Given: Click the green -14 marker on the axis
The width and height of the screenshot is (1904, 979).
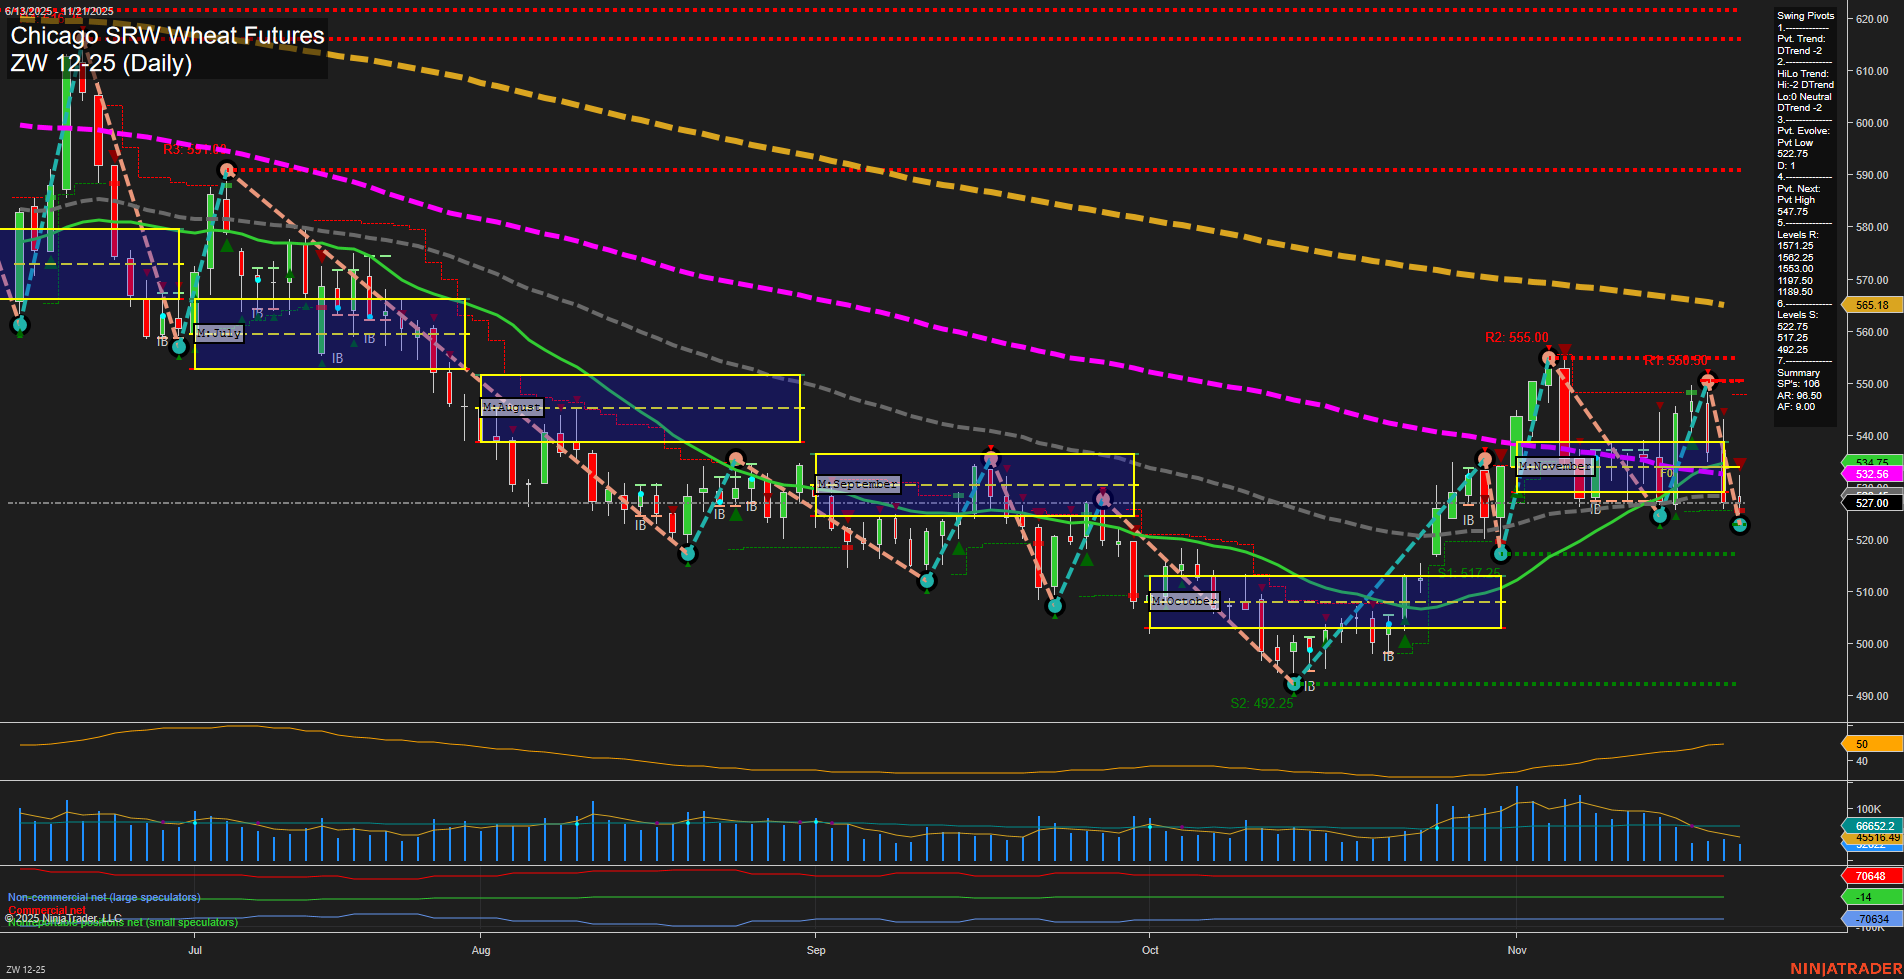Looking at the screenshot, I should pos(1871,897).
